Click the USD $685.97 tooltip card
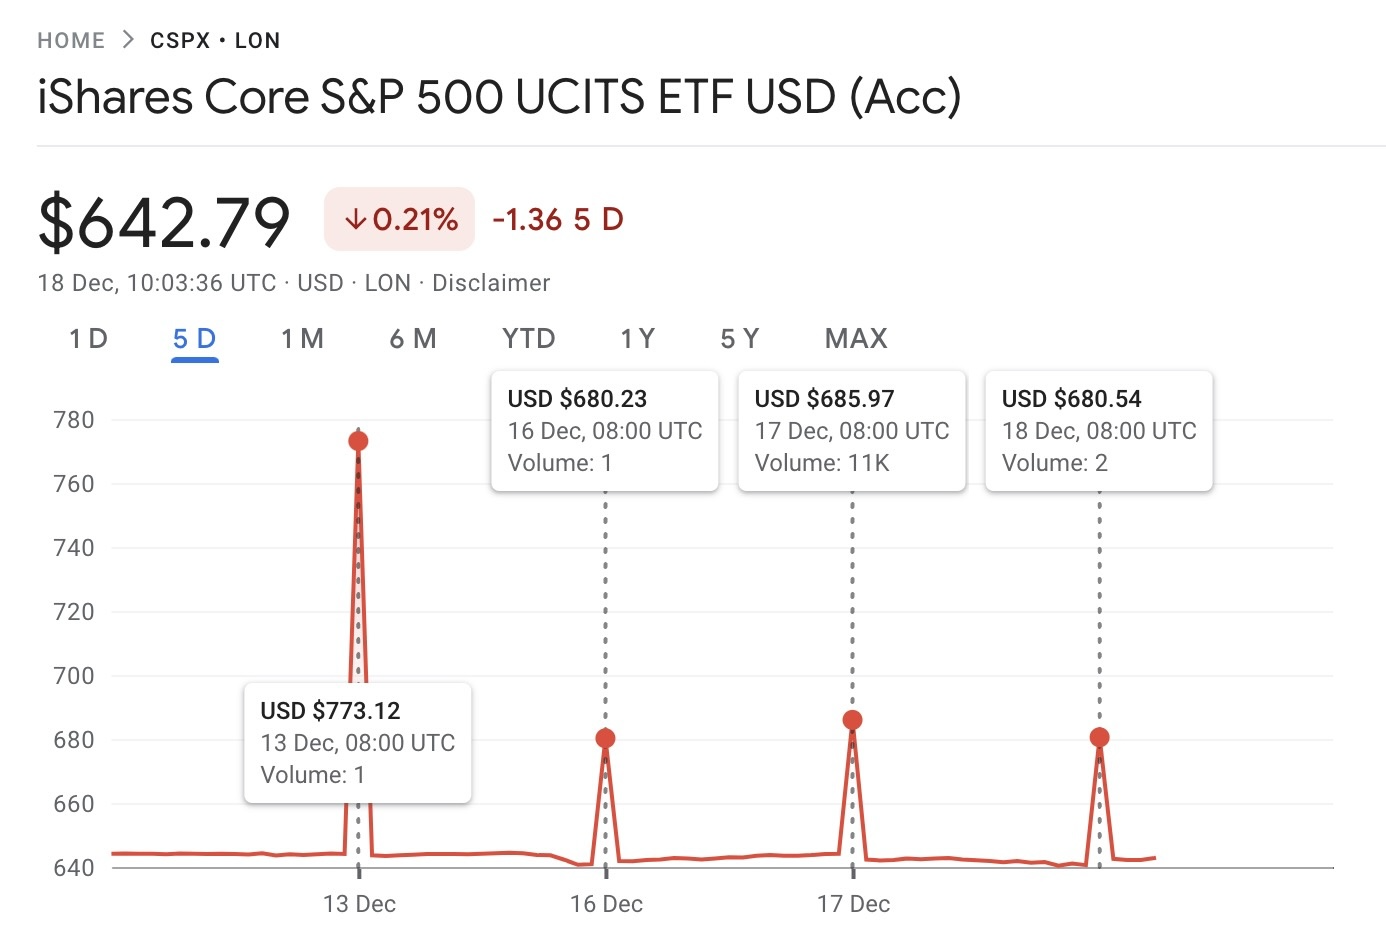Image resolution: width=1386 pixels, height=934 pixels. pyautogui.click(x=851, y=430)
